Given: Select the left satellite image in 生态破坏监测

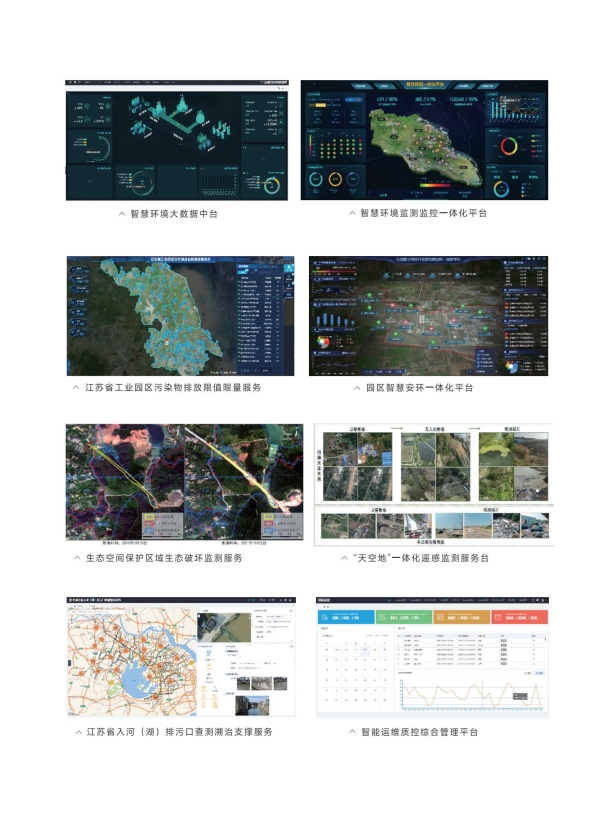Looking at the screenshot, I should (125, 482).
